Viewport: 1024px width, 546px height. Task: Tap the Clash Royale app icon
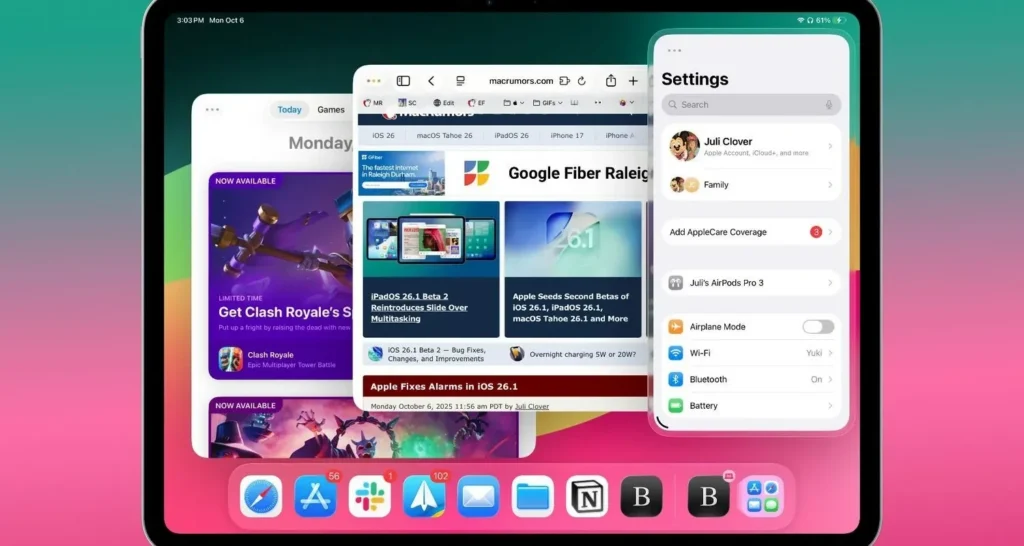point(231,359)
